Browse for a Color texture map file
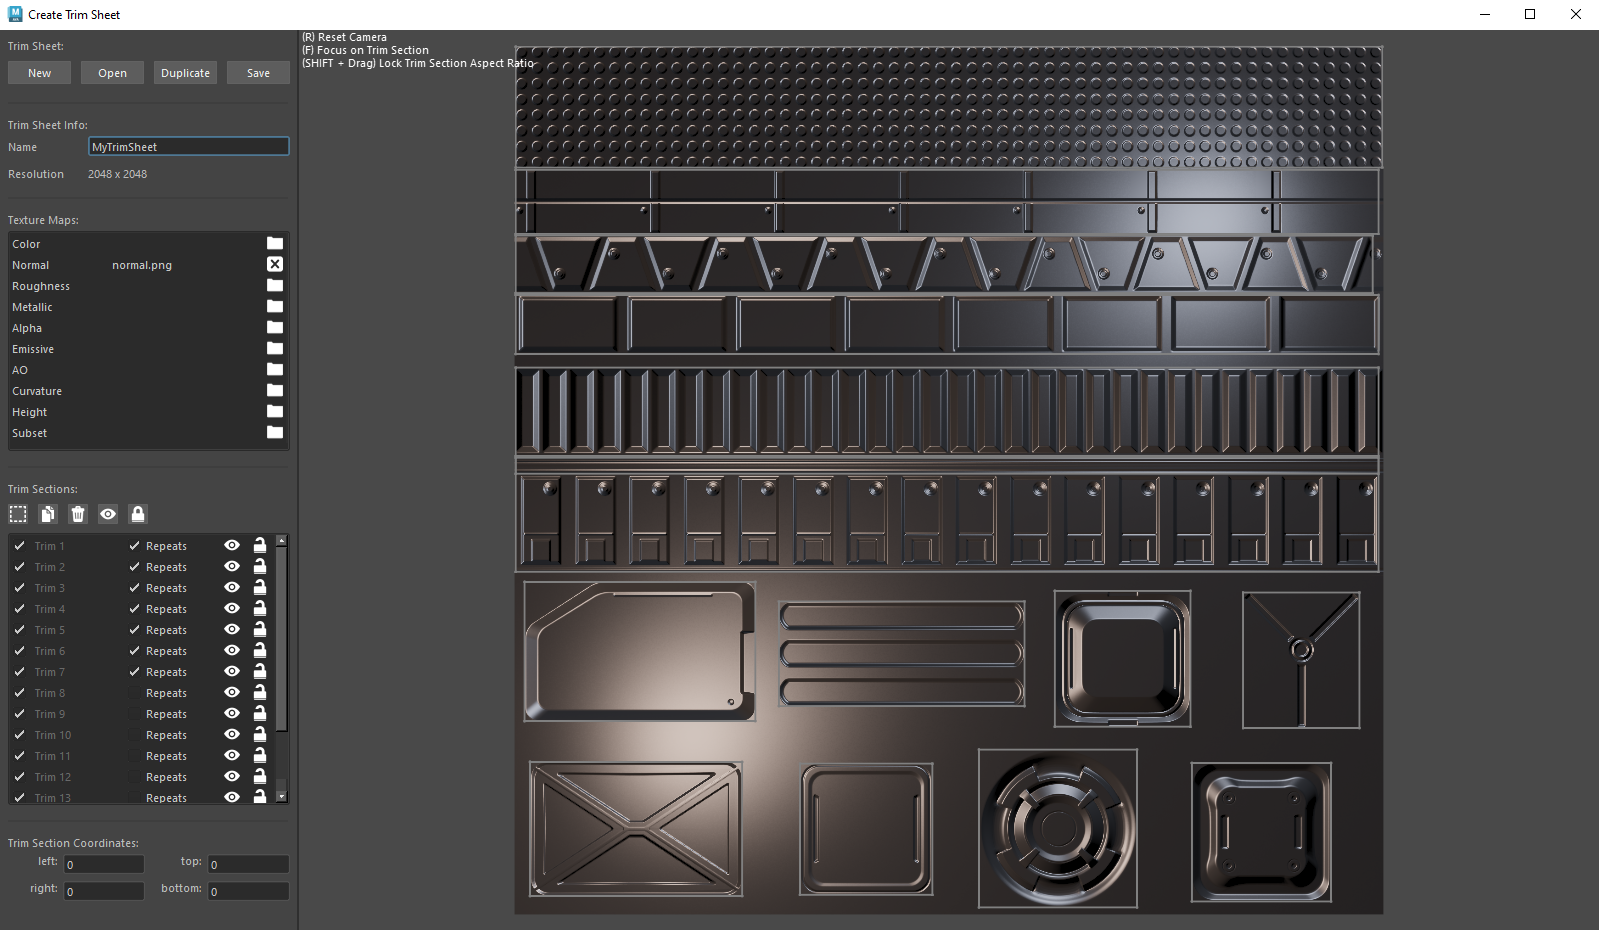The image size is (1599, 930). (x=275, y=244)
